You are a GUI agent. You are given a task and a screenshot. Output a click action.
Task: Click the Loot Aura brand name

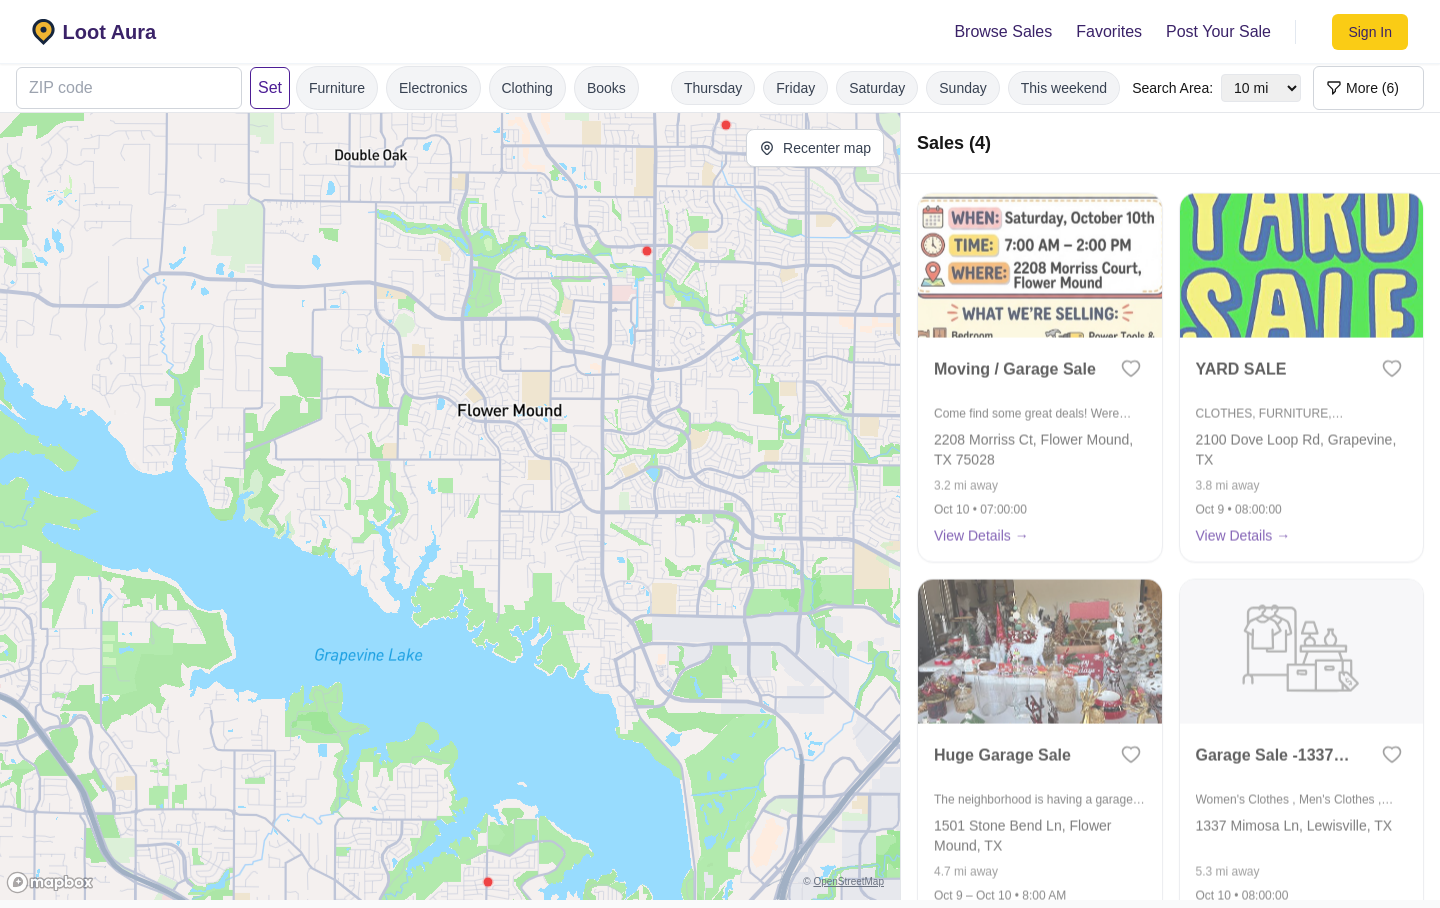click(109, 32)
